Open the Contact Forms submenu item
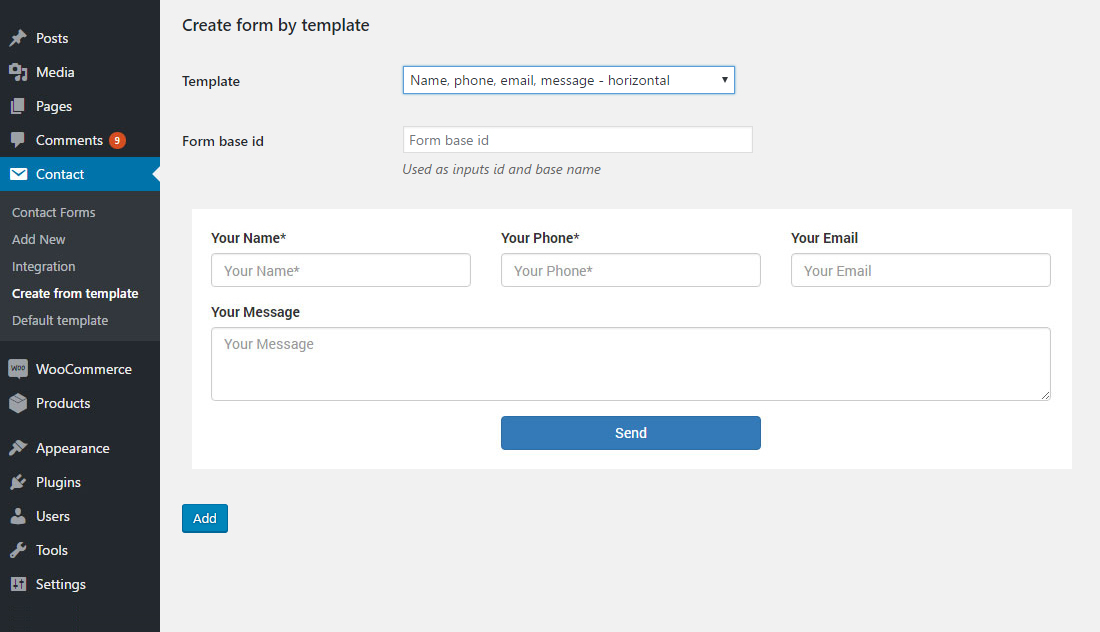The image size is (1100, 632). point(54,212)
